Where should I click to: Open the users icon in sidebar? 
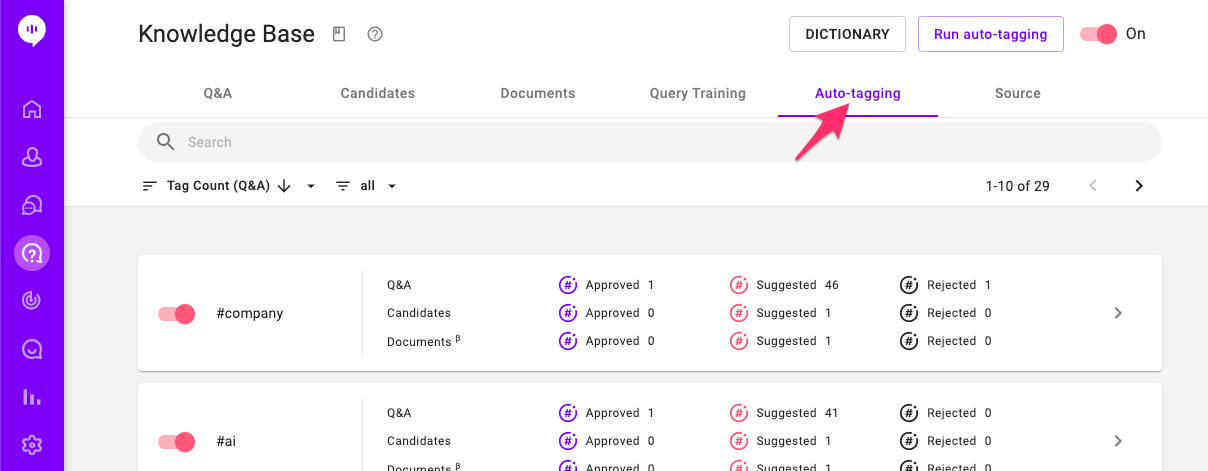tap(32, 157)
